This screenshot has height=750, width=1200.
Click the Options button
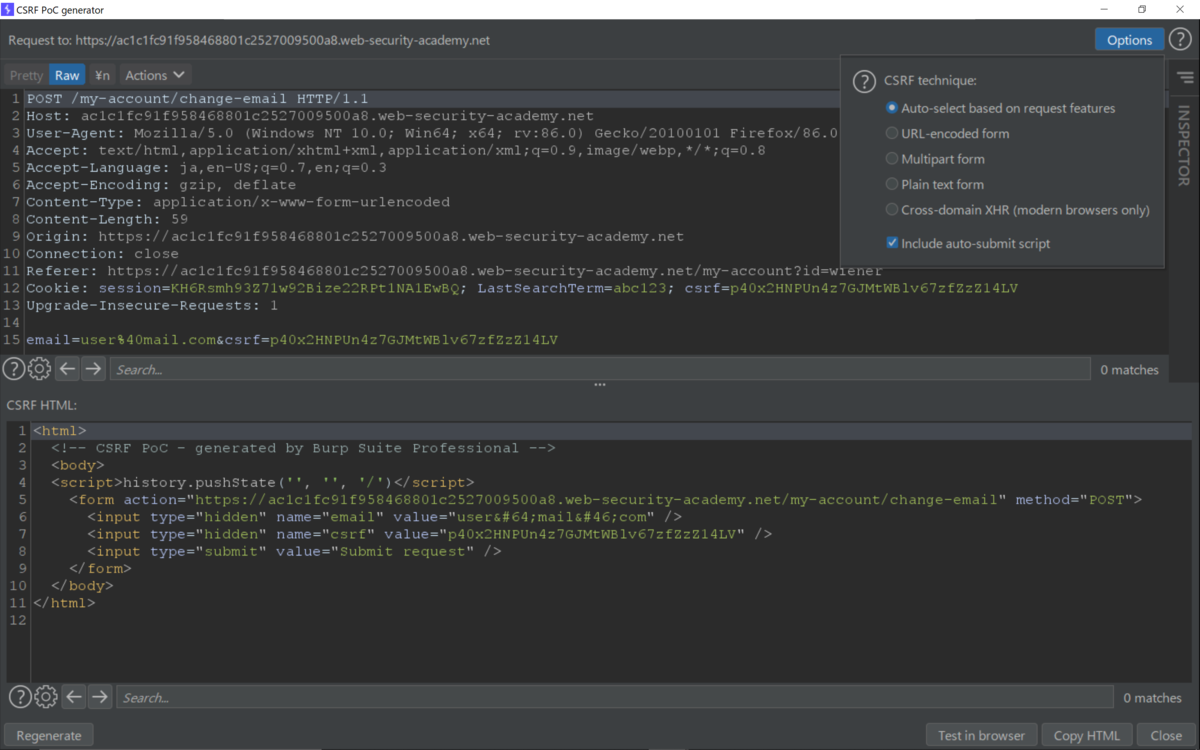click(x=1129, y=40)
